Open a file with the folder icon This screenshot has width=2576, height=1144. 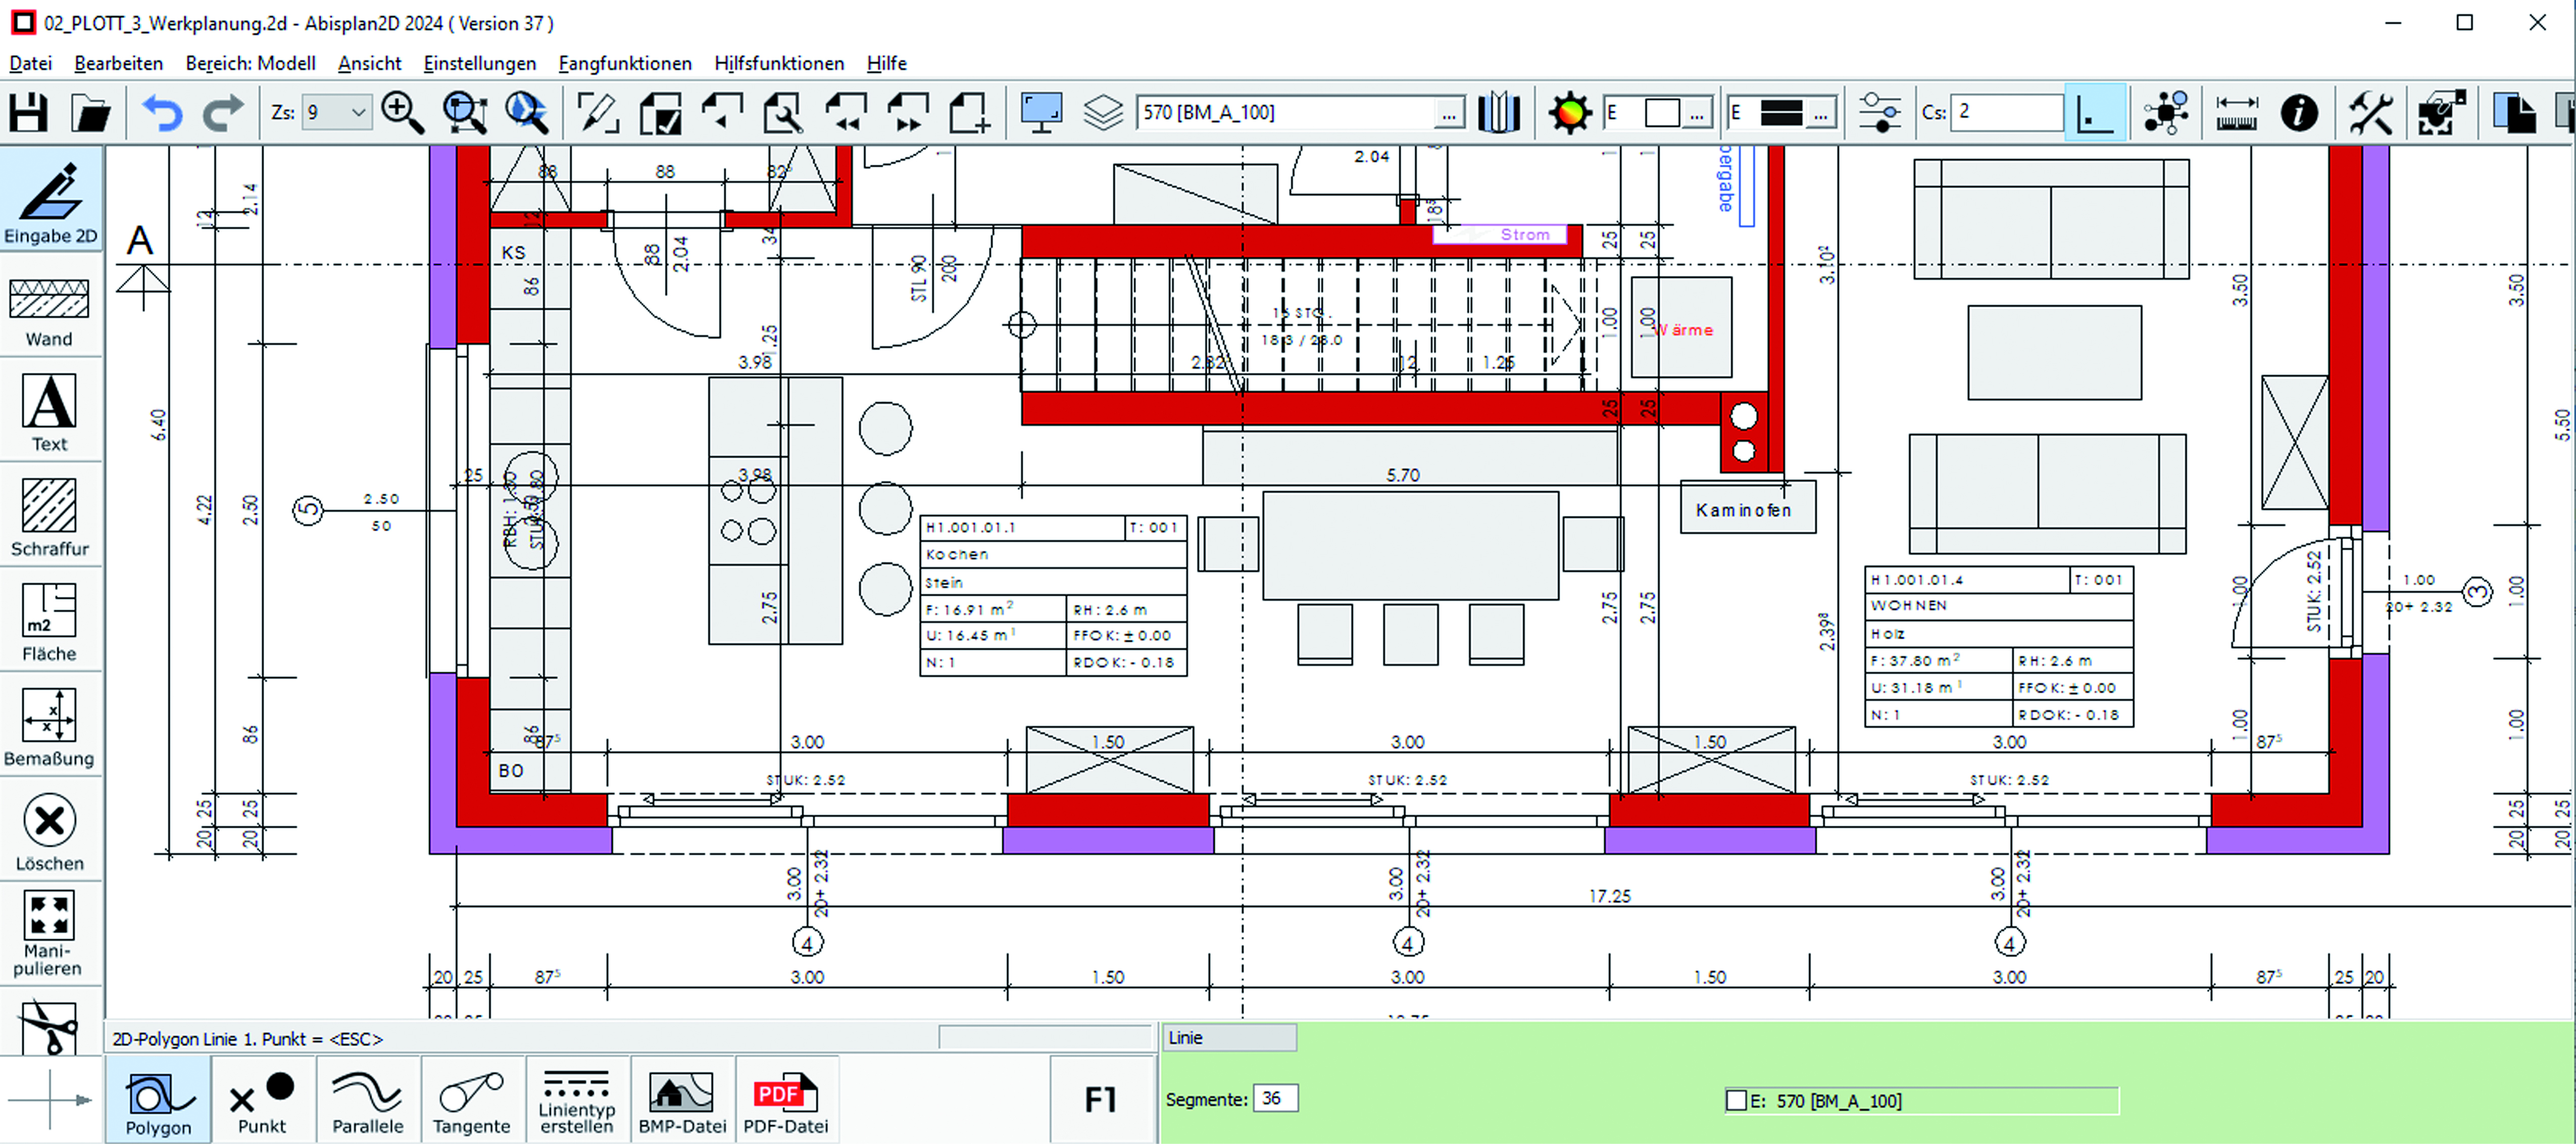coord(91,112)
